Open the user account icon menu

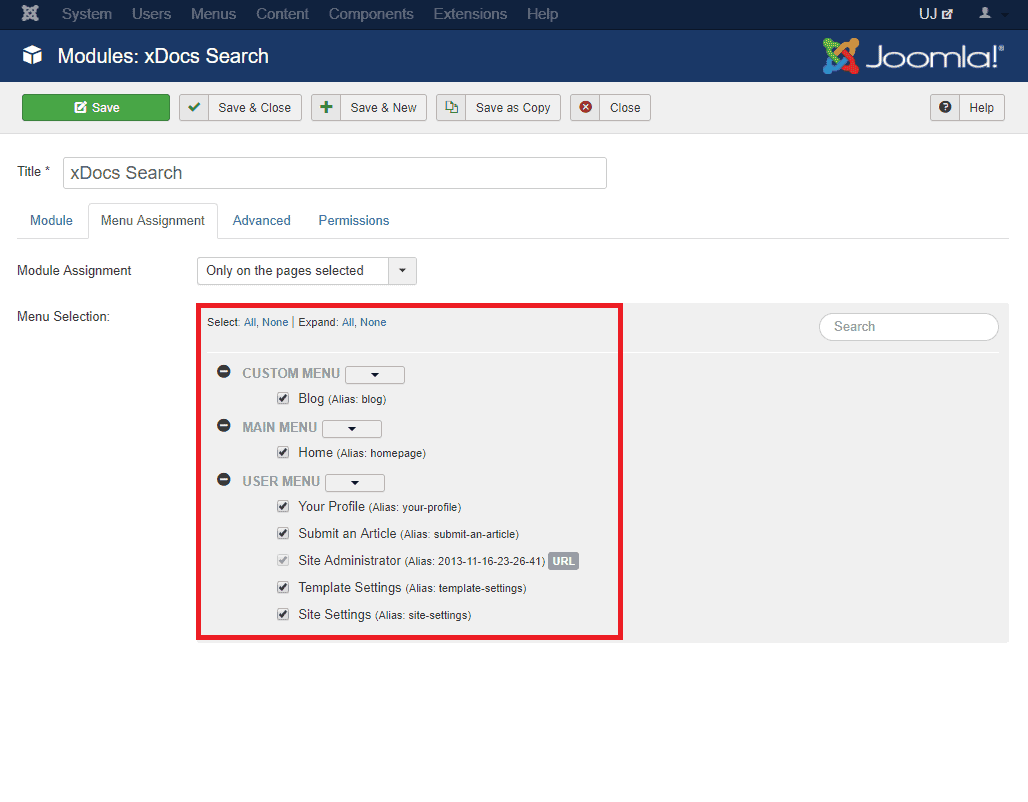pyautogui.click(x=990, y=14)
